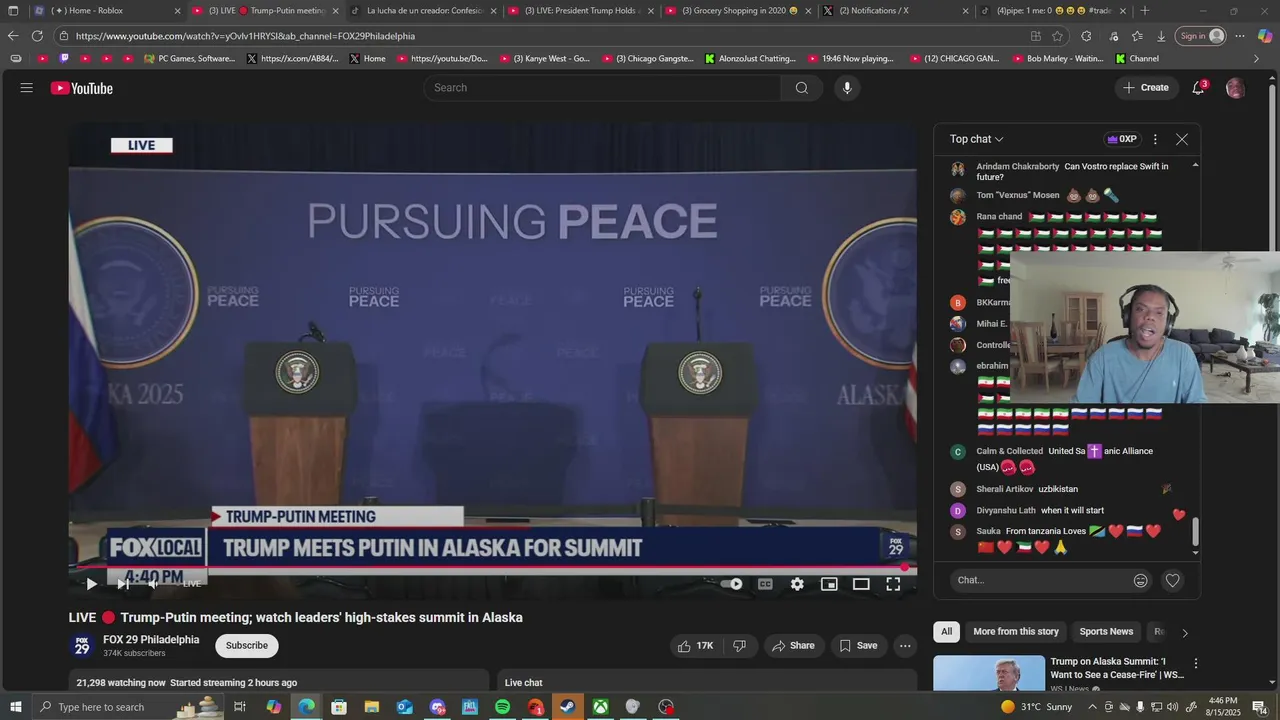Open 'Kanye West - Go...' bookmark
This screenshot has width=1280, height=720.
click(x=544, y=59)
